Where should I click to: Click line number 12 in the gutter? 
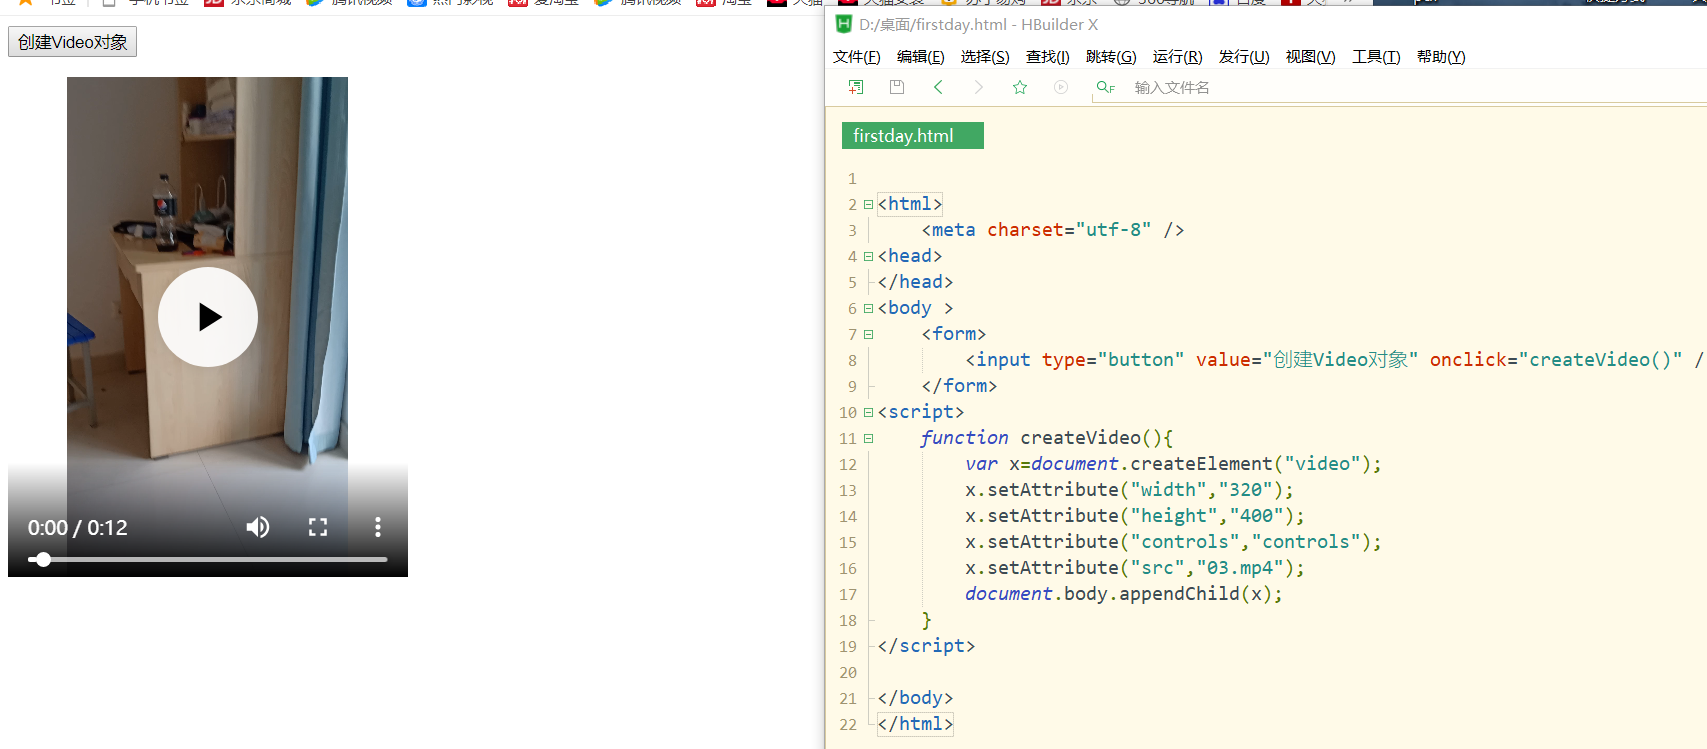[848, 464]
